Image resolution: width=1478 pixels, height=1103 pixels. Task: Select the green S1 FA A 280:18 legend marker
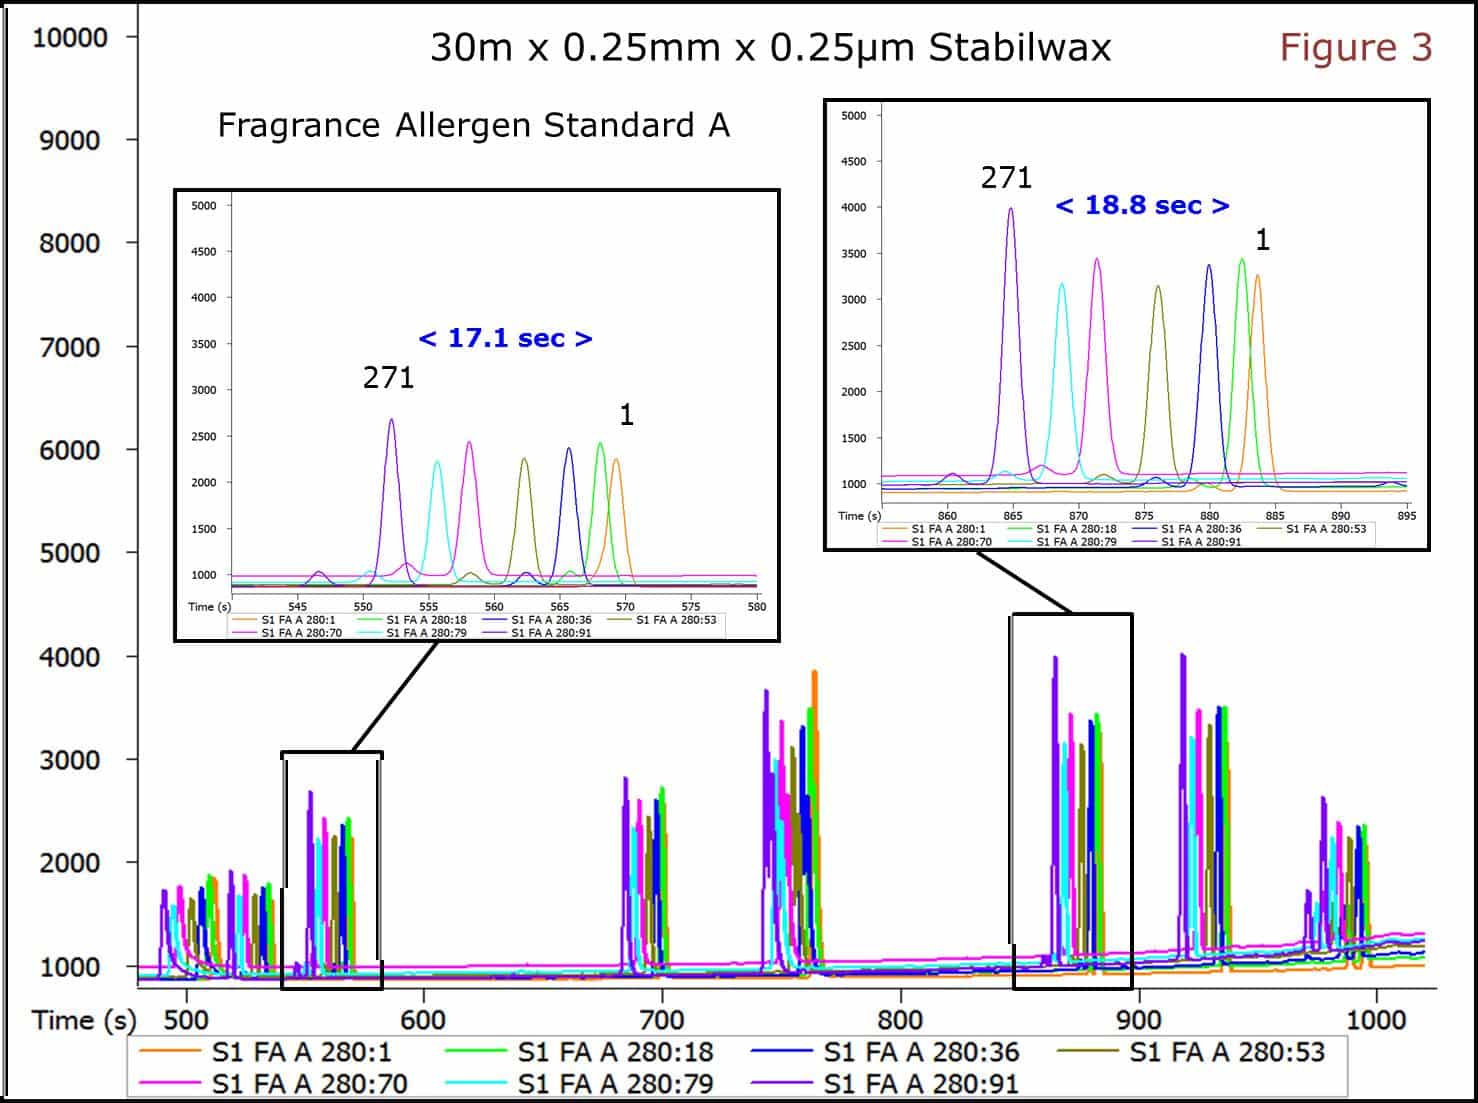pyautogui.click(x=475, y=1051)
